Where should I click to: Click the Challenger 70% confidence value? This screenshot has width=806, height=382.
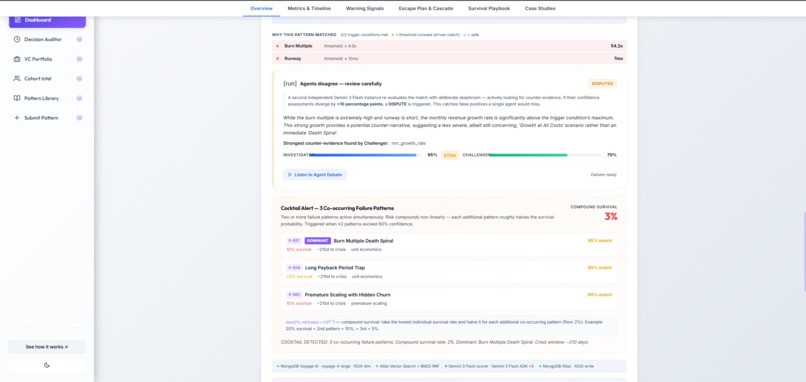[x=612, y=155]
